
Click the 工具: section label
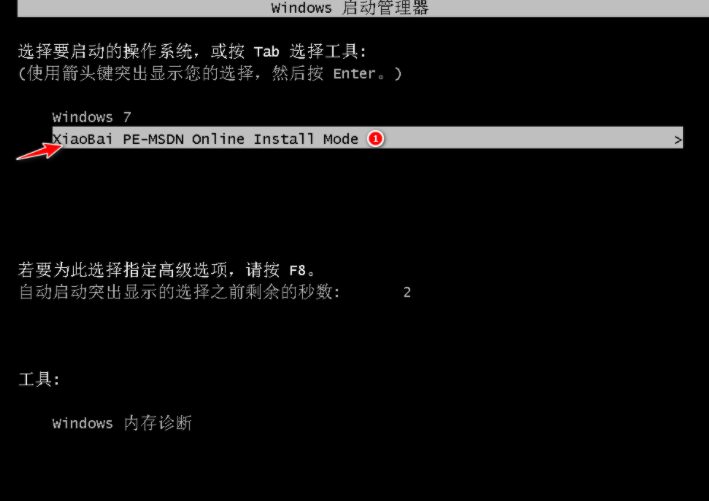pyautogui.click(x=39, y=379)
